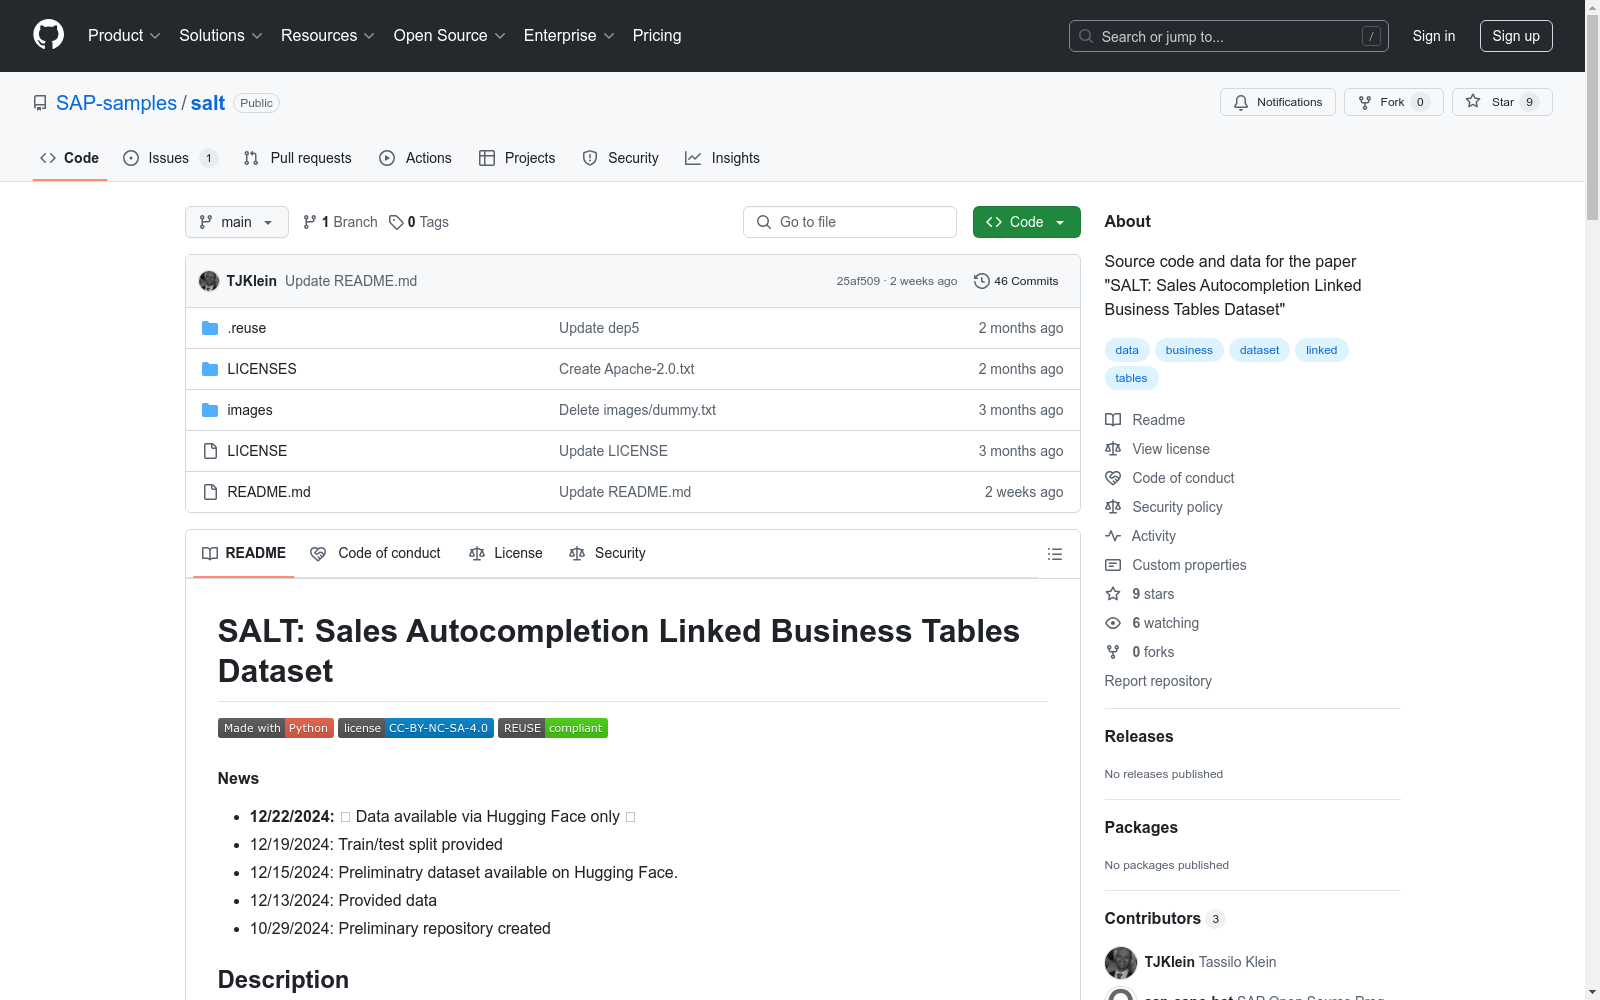Screen dimensions: 1600x1000
Task: View the 0 Tags page
Action: pyautogui.click(x=419, y=222)
